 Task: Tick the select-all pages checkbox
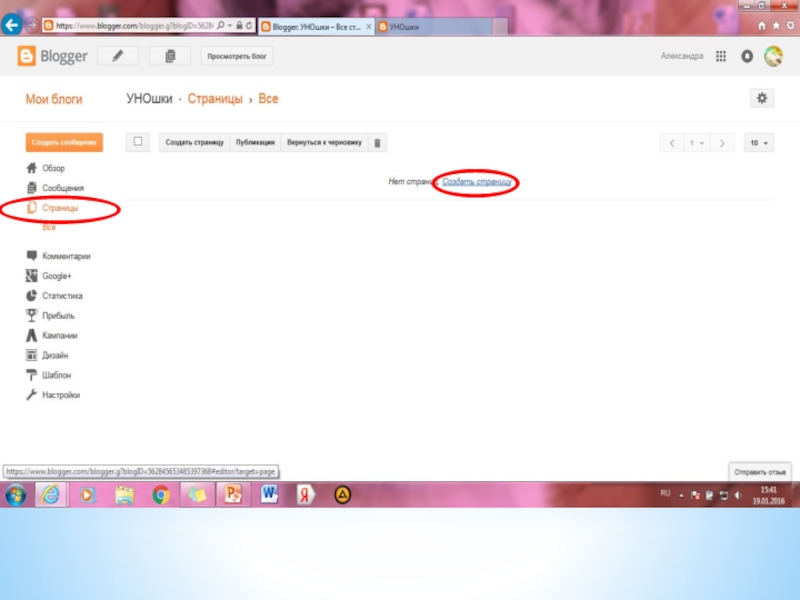pos(138,142)
